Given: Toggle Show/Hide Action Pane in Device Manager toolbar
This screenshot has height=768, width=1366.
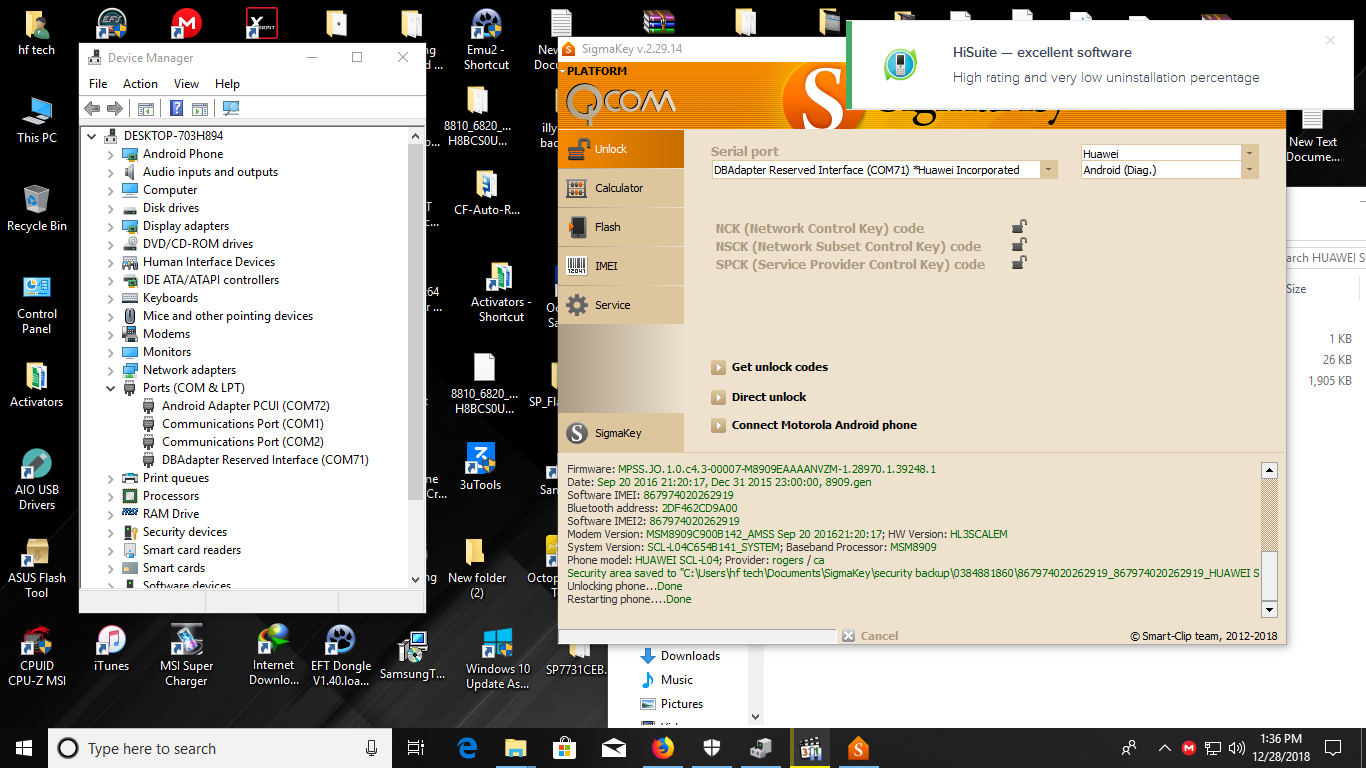Looking at the screenshot, I should (199, 108).
